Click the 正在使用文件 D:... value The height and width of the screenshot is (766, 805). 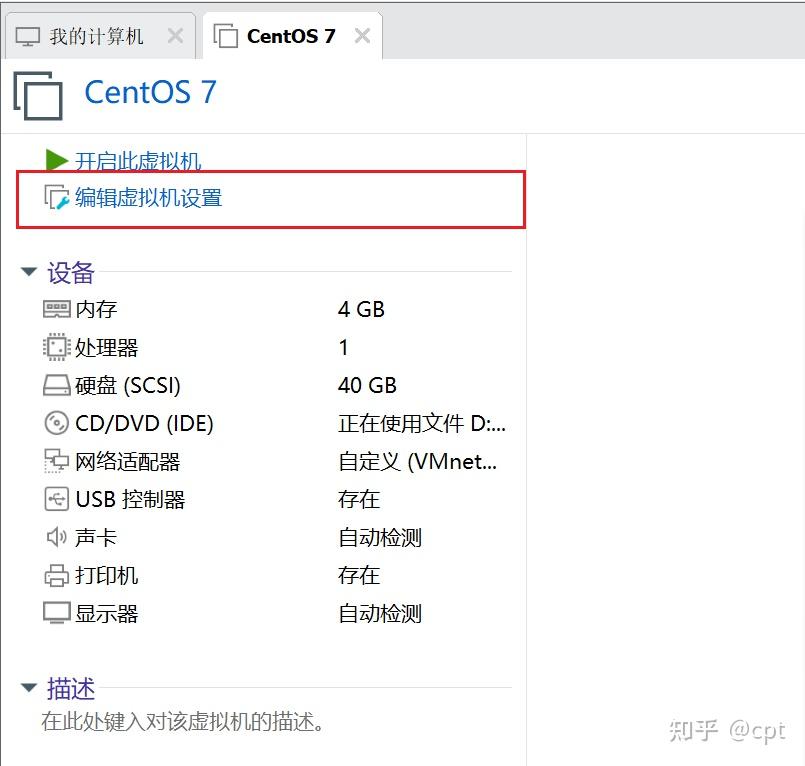click(x=422, y=423)
